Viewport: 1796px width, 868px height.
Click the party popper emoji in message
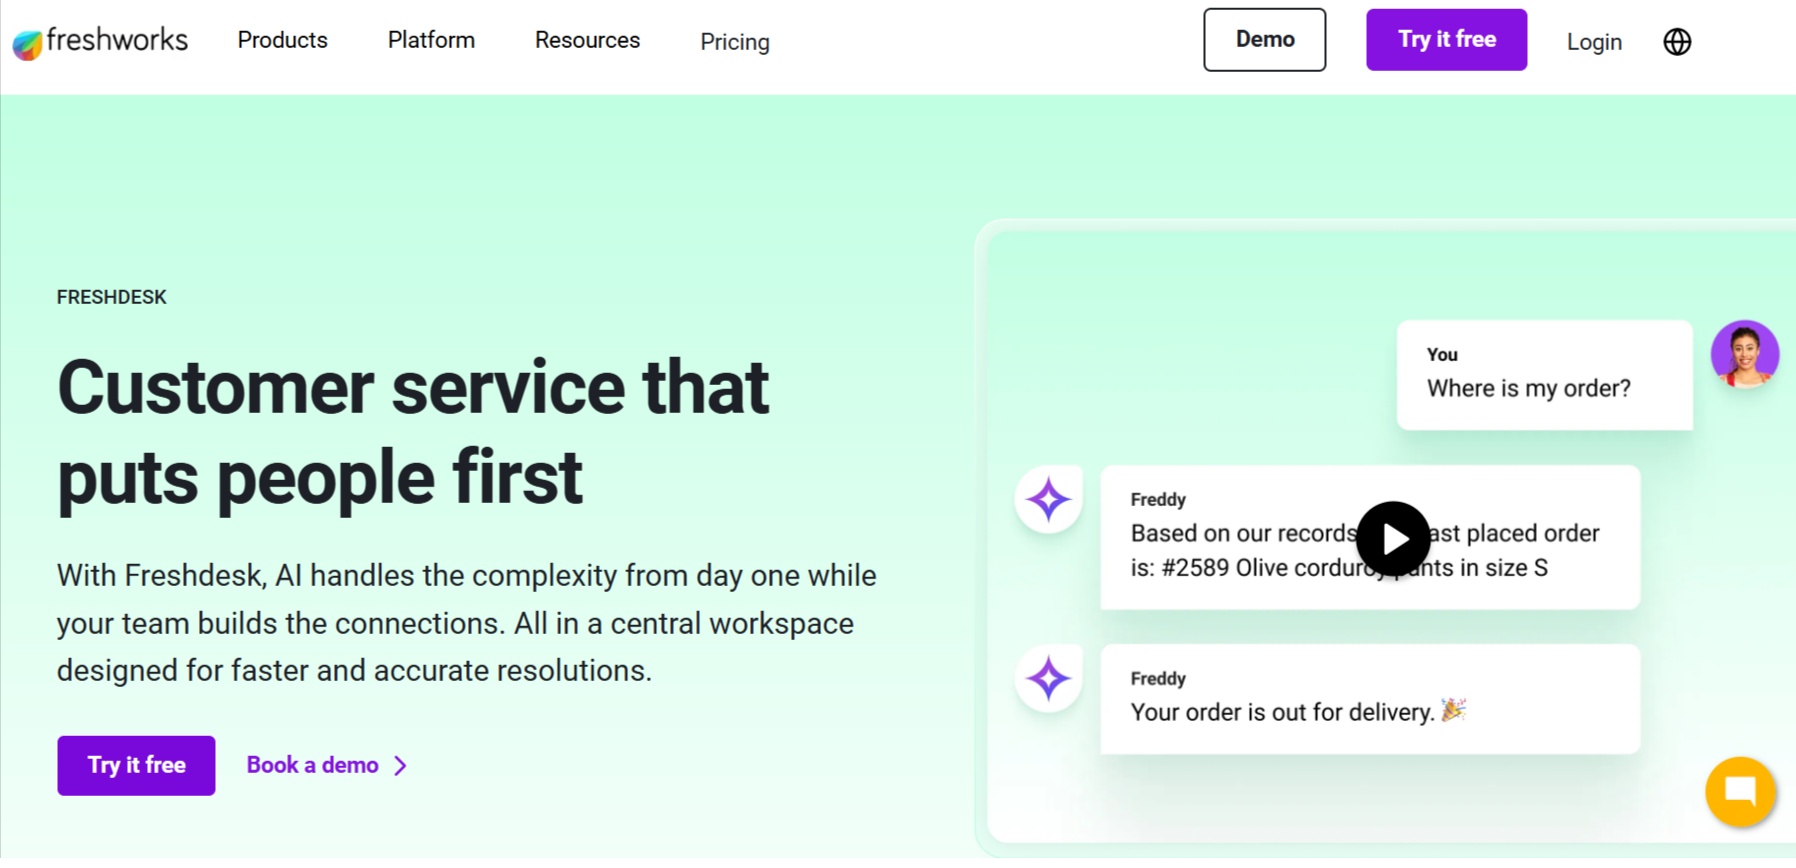click(x=1453, y=710)
